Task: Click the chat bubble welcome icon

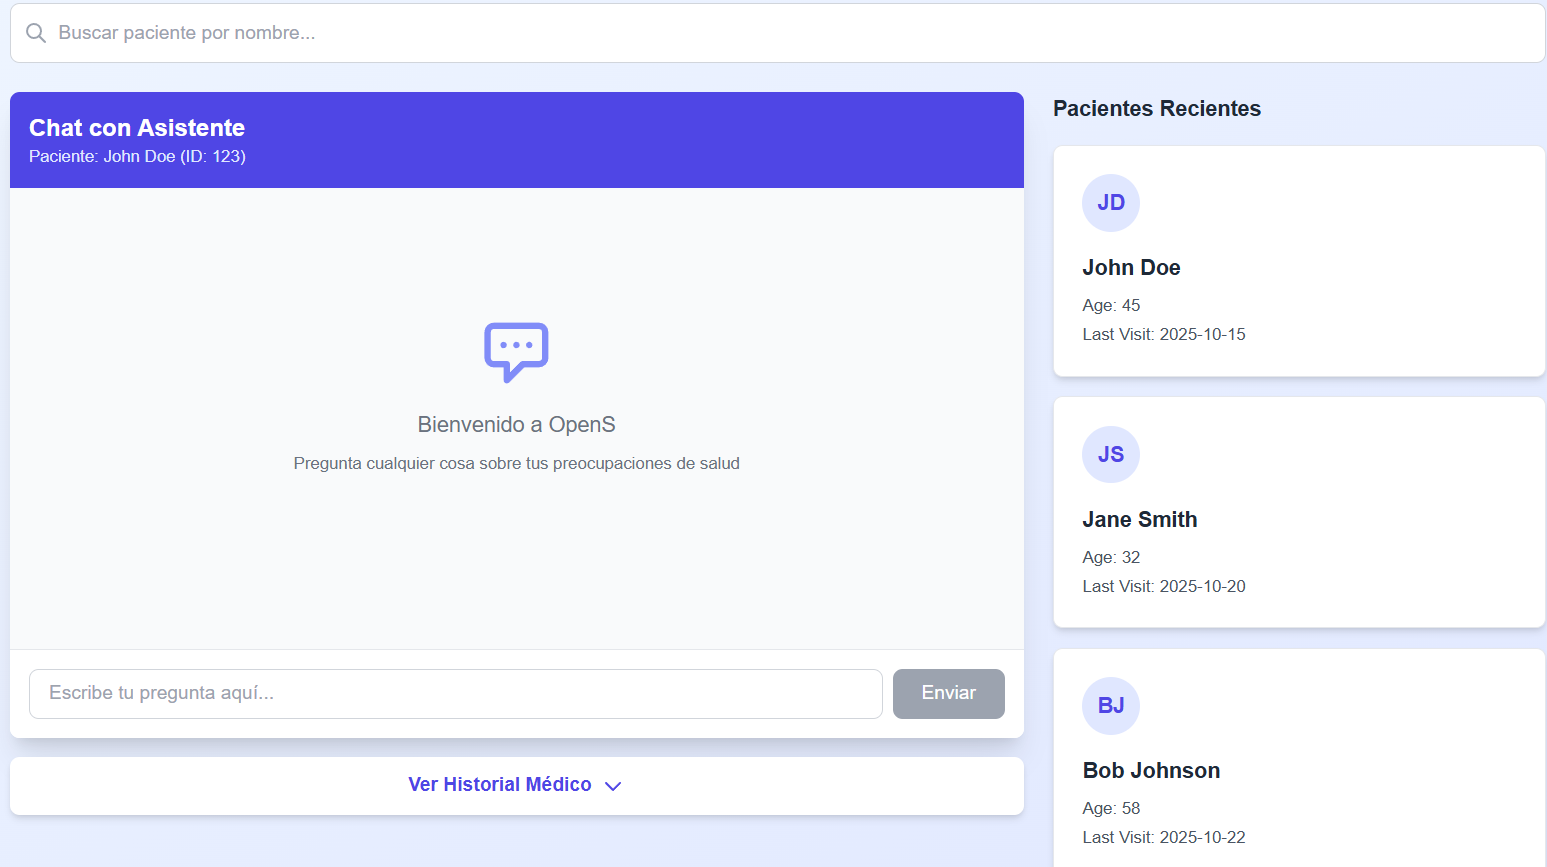Action: (516, 351)
